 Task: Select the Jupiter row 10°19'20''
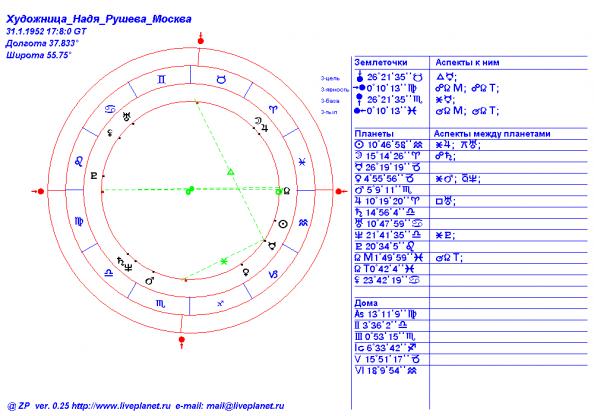(388, 201)
